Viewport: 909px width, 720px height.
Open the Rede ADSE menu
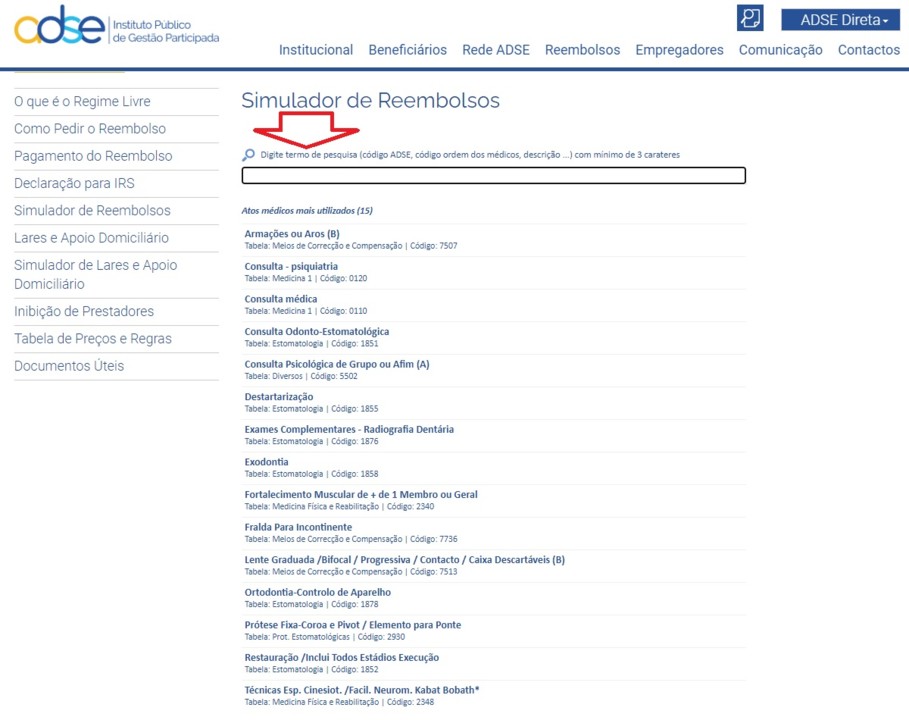click(x=495, y=50)
